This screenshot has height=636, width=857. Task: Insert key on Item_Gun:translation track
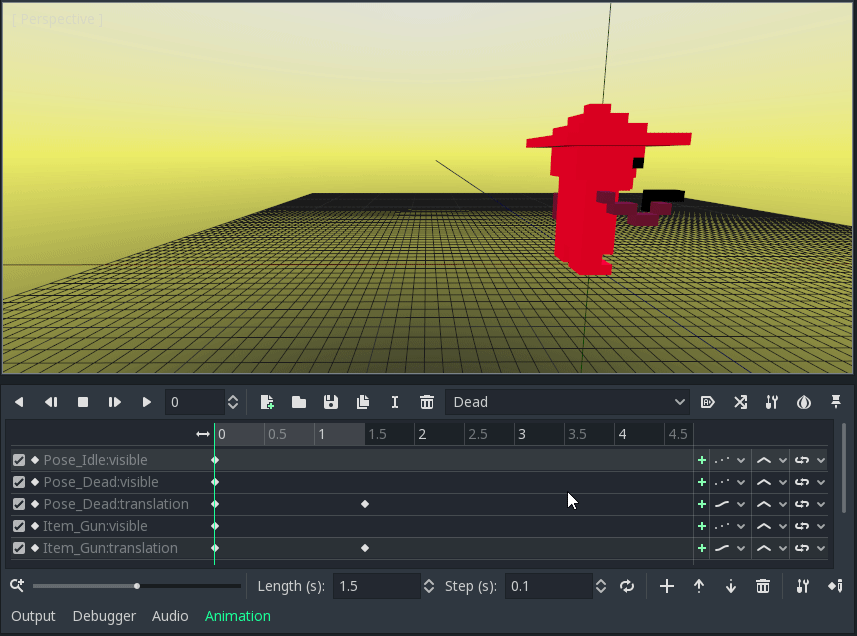pos(702,548)
